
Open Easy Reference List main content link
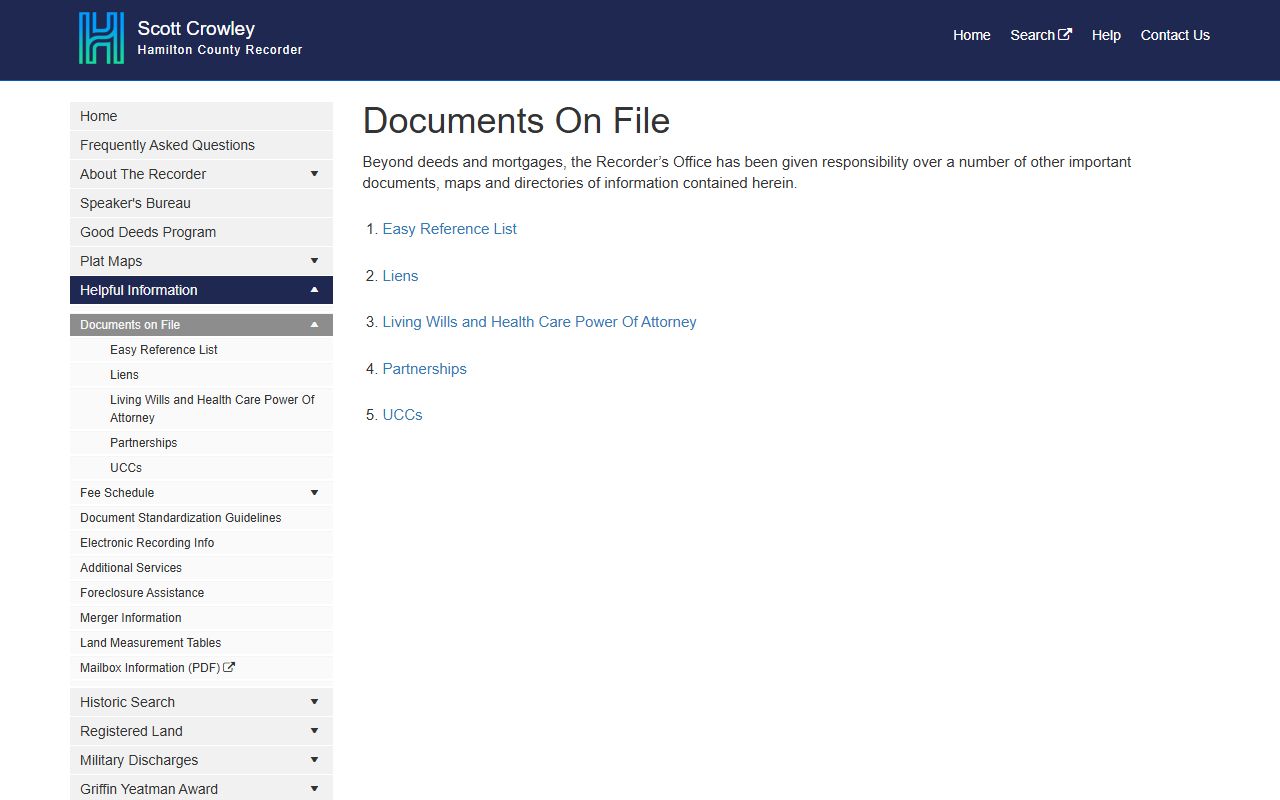click(x=449, y=229)
